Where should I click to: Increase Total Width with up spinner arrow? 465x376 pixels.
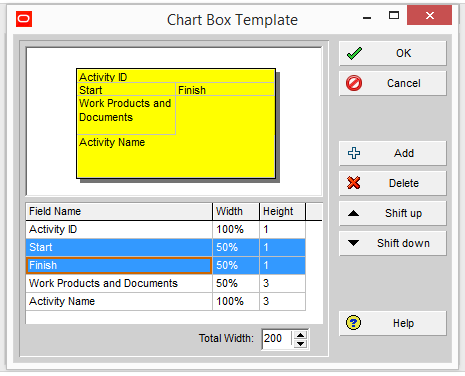pos(301,335)
